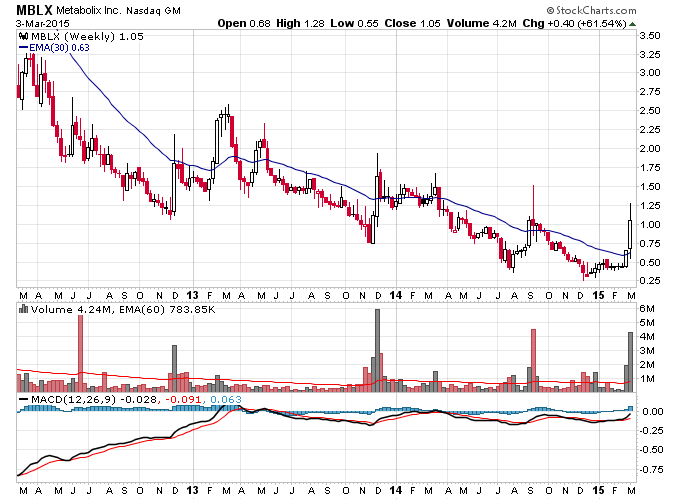The image size is (680, 500).
Task: Click the 3-Mar-2015 chart date
Action: pos(42,23)
